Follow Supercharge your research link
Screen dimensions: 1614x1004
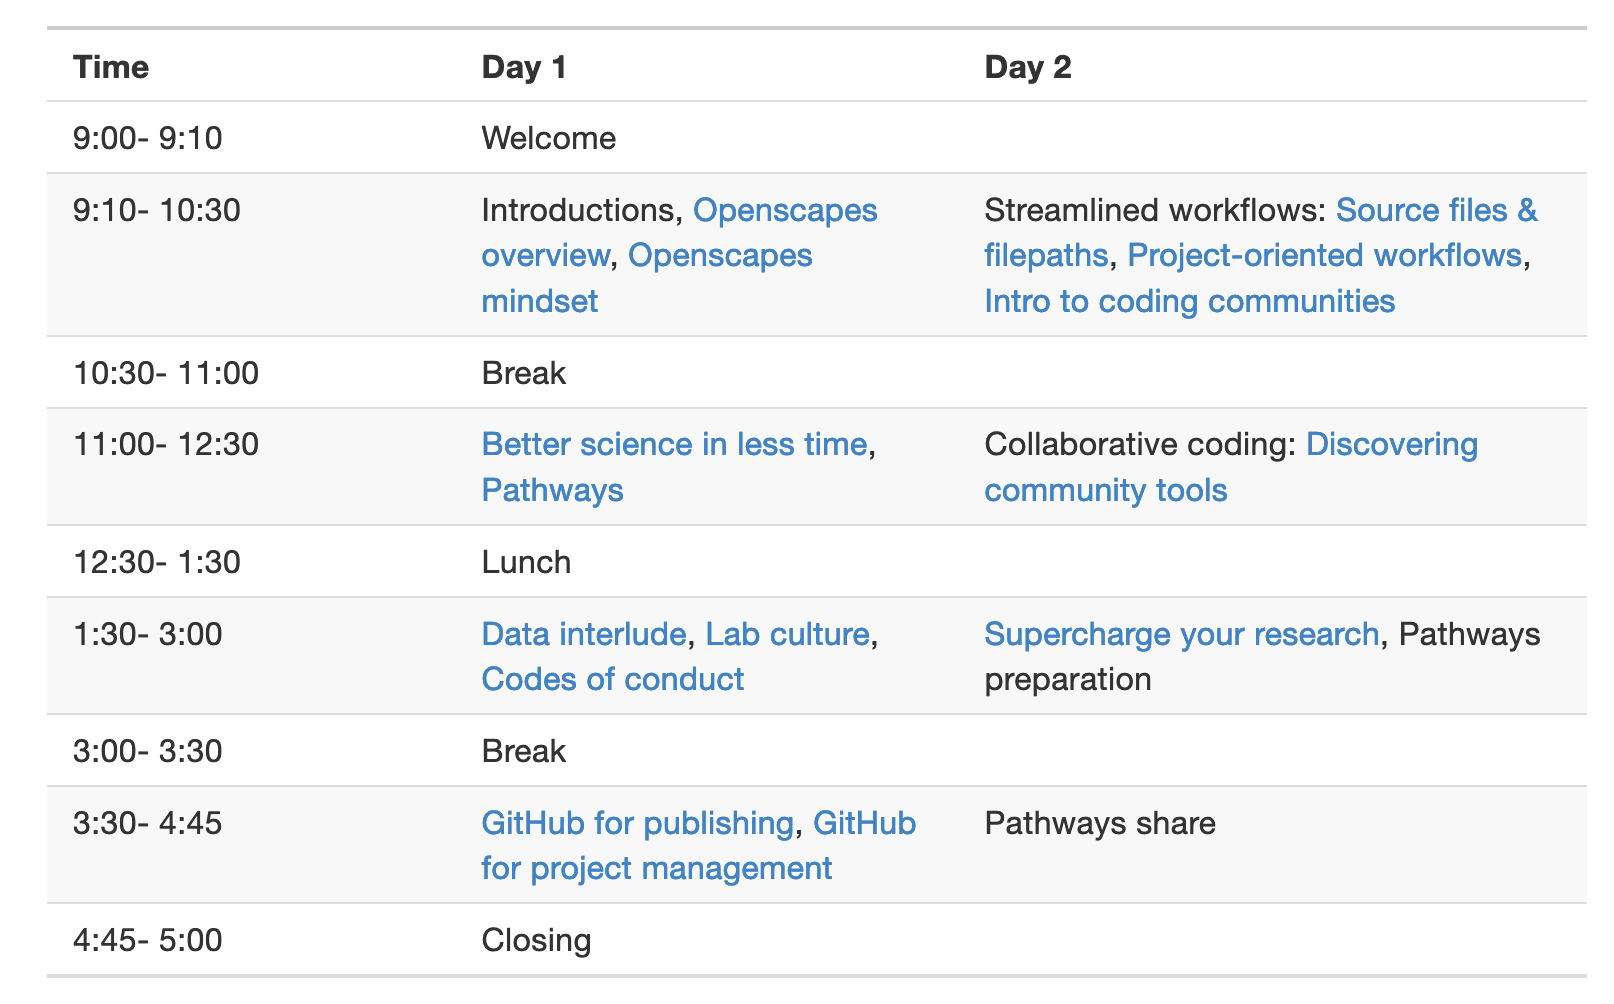1181,634
